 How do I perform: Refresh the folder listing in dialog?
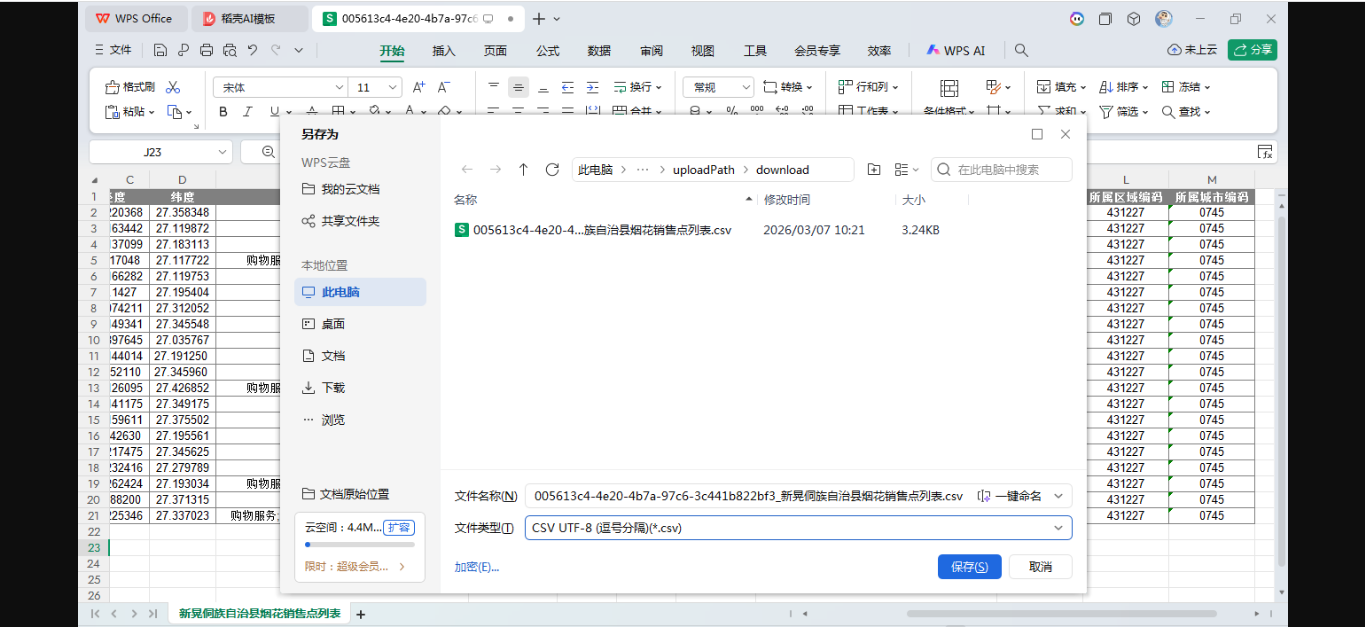[552, 170]
